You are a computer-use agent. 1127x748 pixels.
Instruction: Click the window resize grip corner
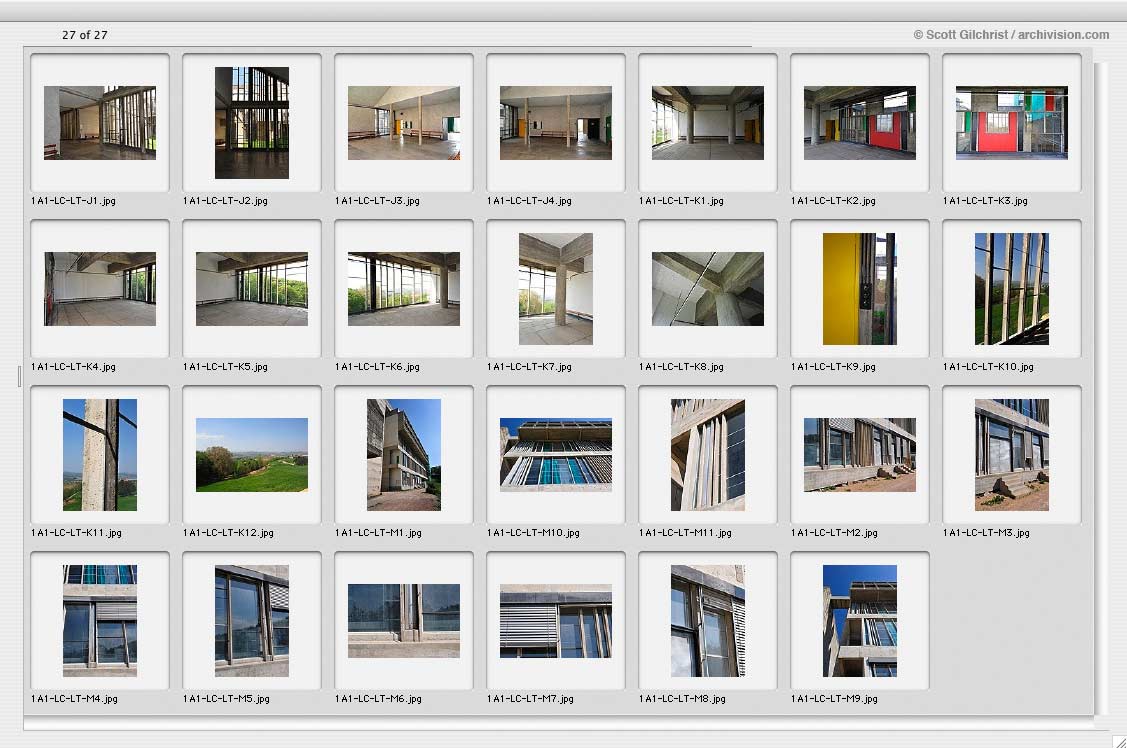tap(1119, 741)
